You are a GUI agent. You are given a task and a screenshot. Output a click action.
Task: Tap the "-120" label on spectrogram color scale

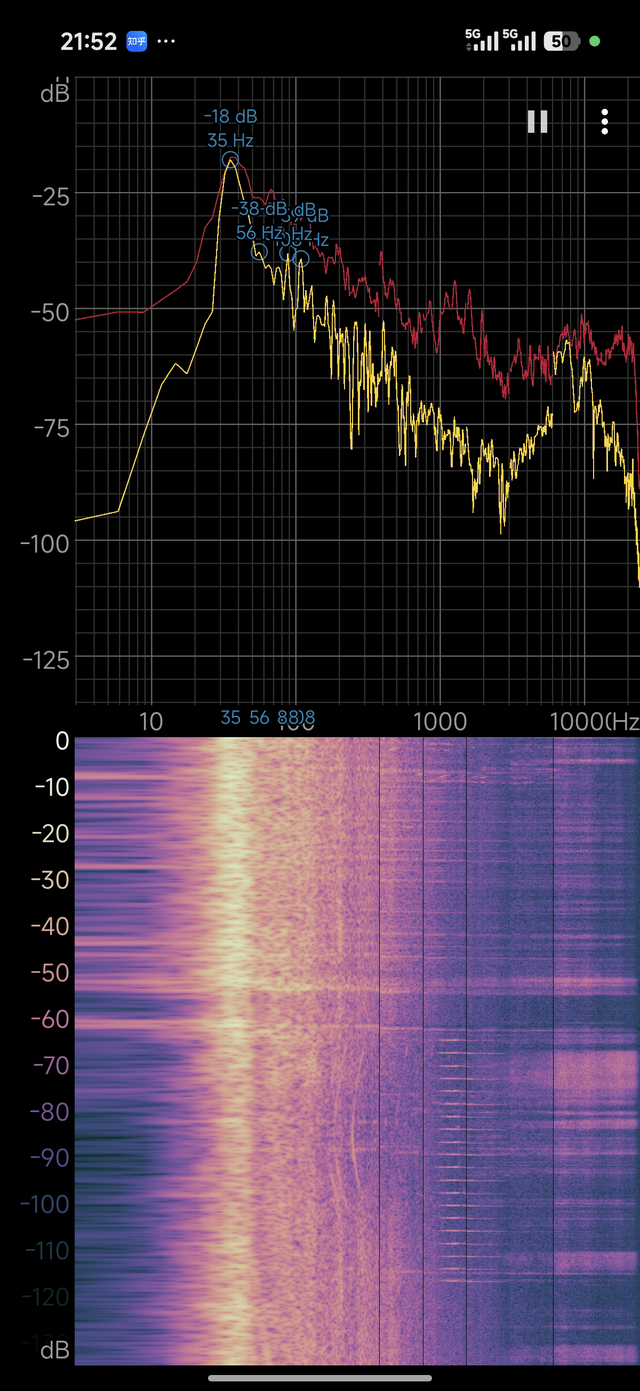click(x=46, y=1296)
